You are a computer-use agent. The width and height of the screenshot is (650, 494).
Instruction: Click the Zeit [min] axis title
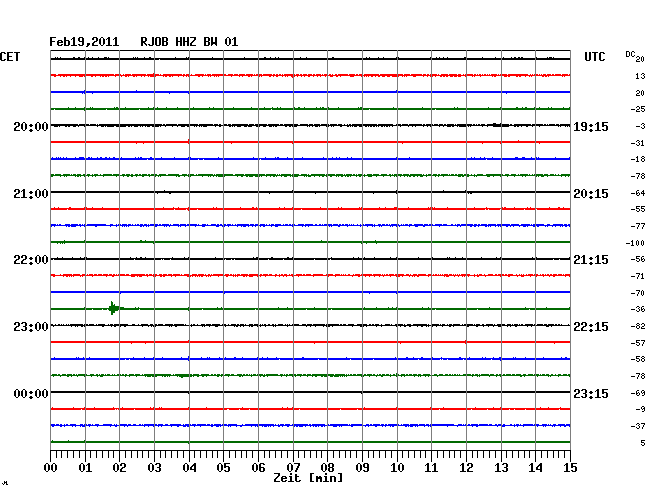click(x=308, y=478)
